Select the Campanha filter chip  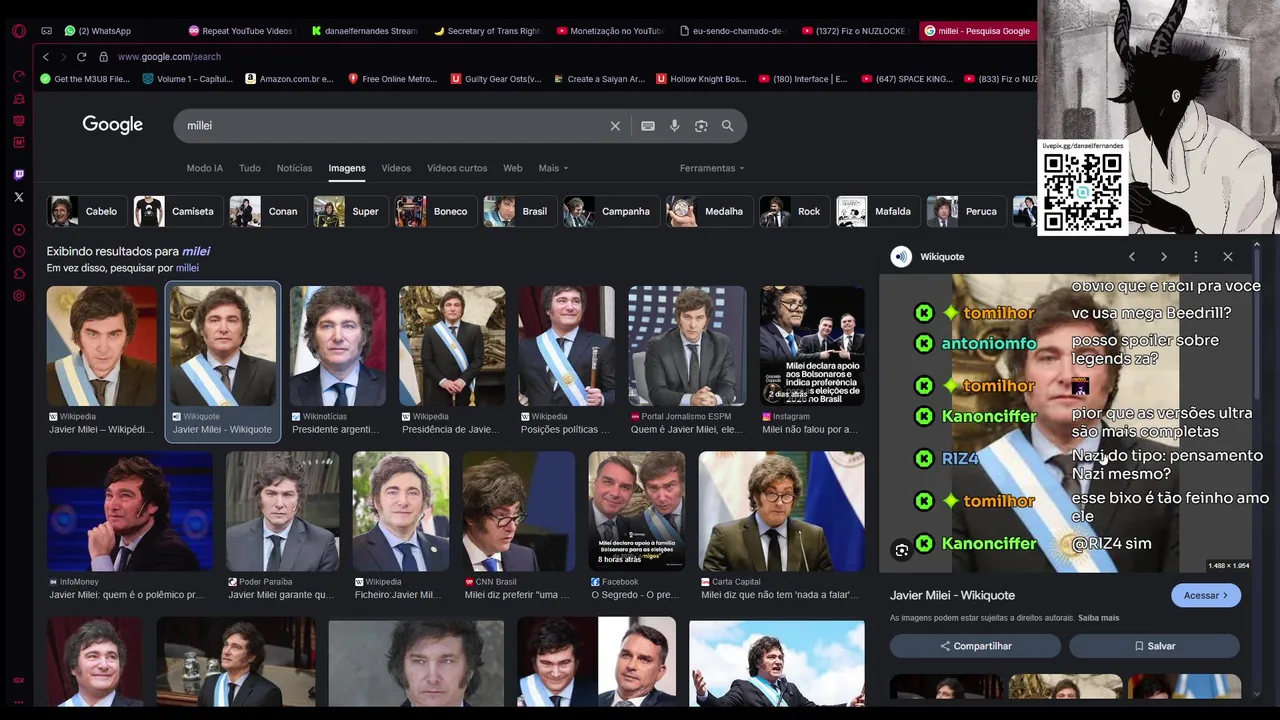tap(612, 211)
